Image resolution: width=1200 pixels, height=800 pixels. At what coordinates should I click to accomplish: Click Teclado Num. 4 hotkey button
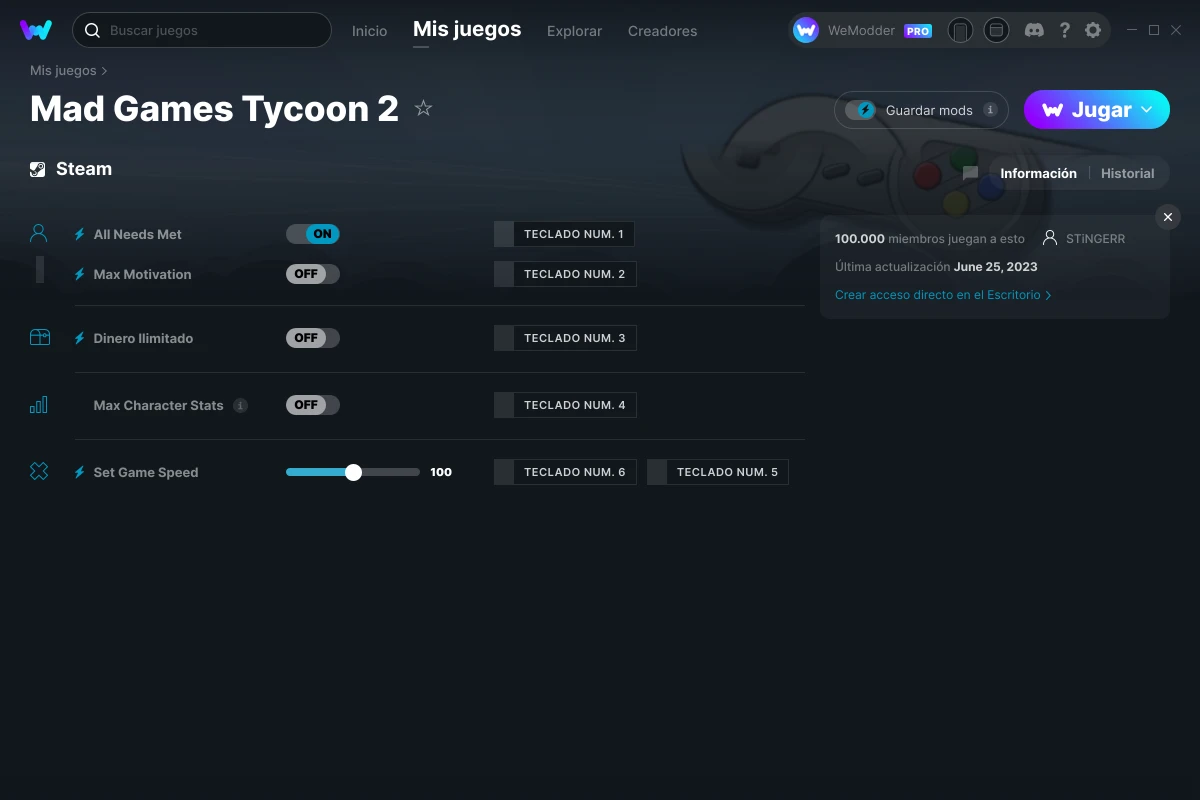pyautogui.click(x=565, y=405)
